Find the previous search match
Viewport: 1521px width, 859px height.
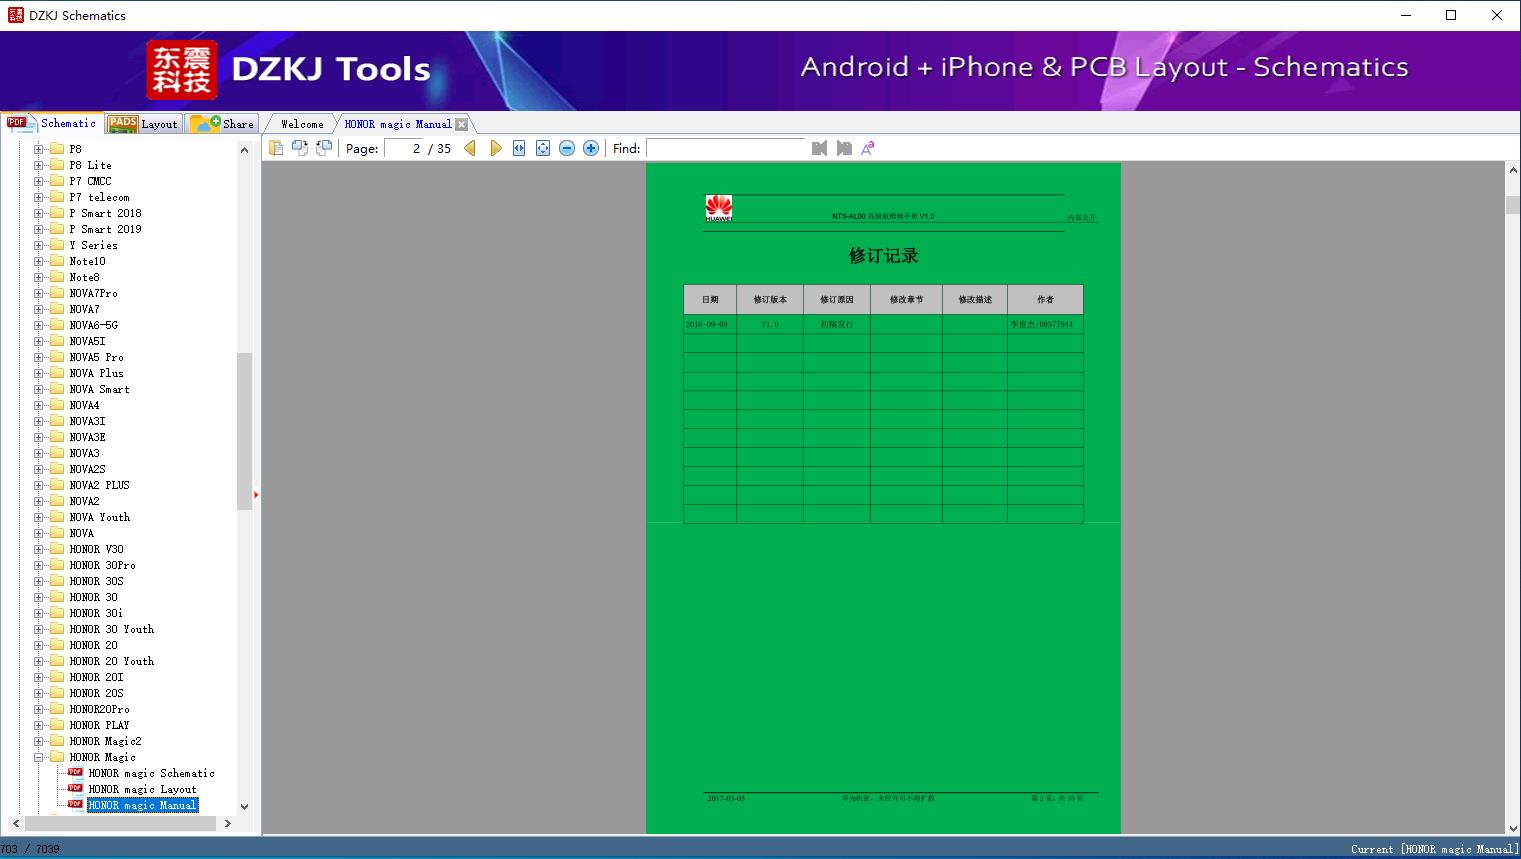[820, 148]
